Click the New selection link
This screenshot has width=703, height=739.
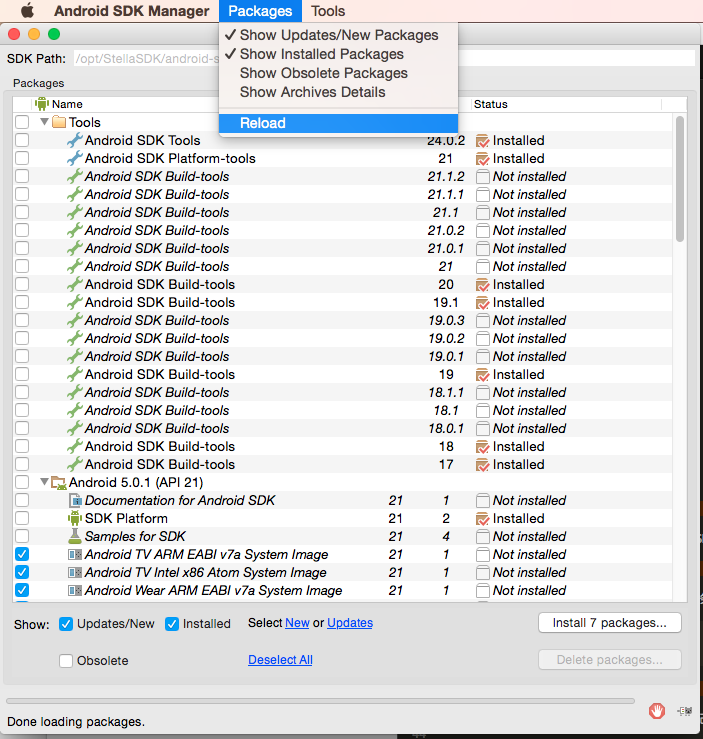point(297,623)
